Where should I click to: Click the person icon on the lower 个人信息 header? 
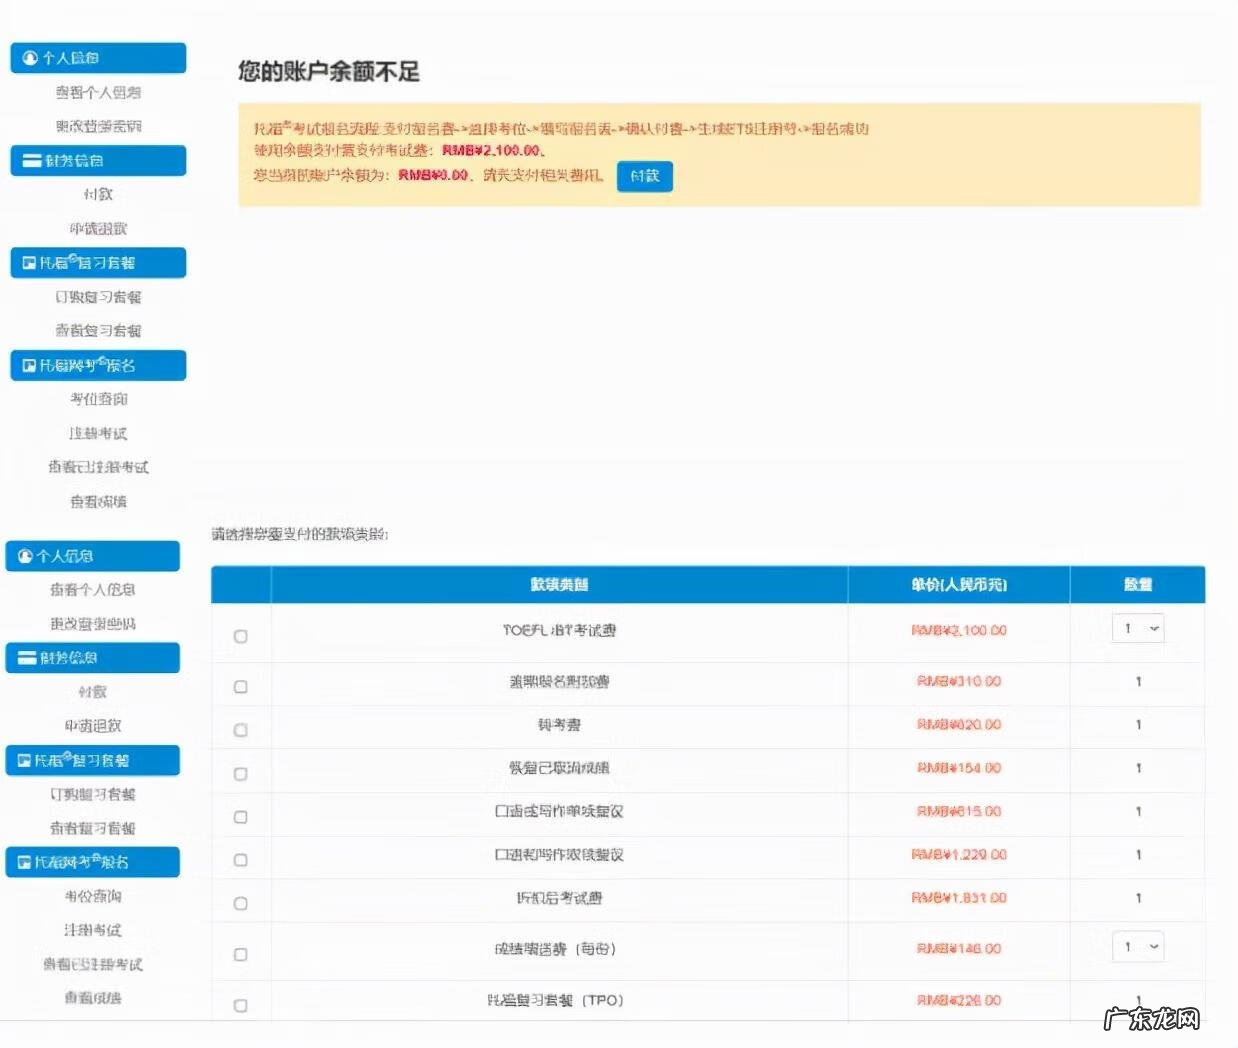(27, 556)
